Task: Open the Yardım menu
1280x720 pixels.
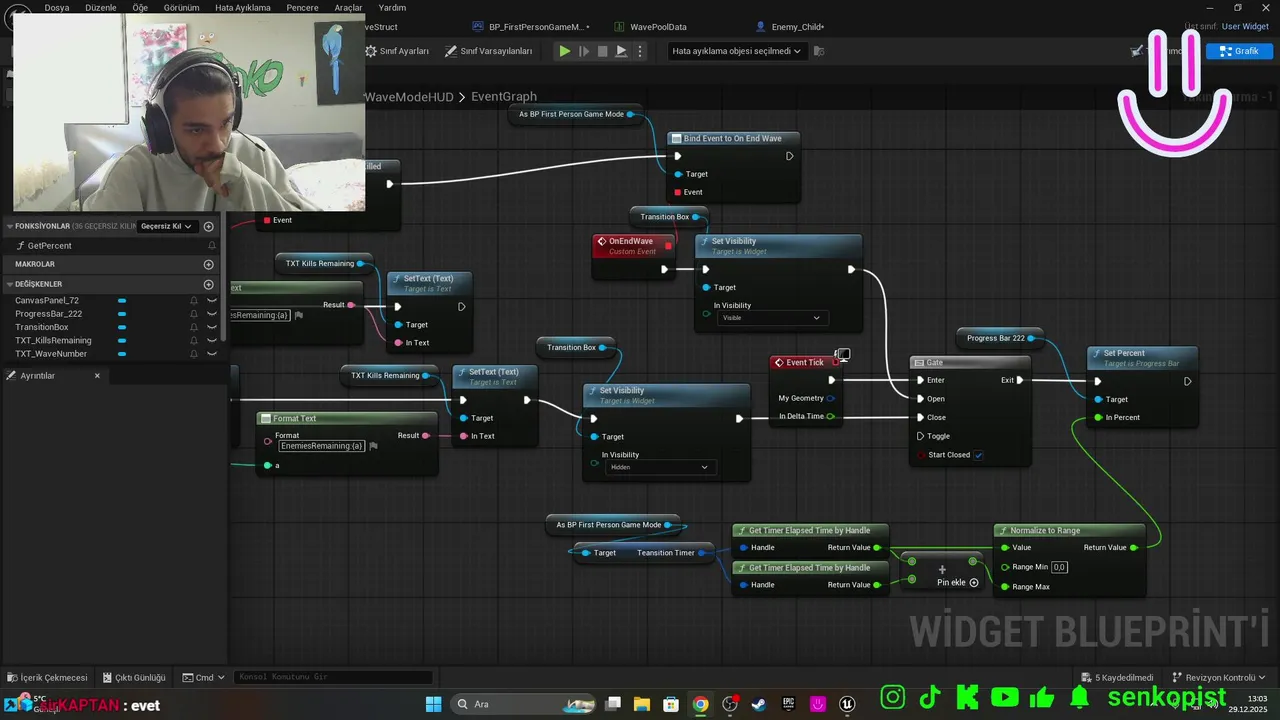Action: click(393, 7)
